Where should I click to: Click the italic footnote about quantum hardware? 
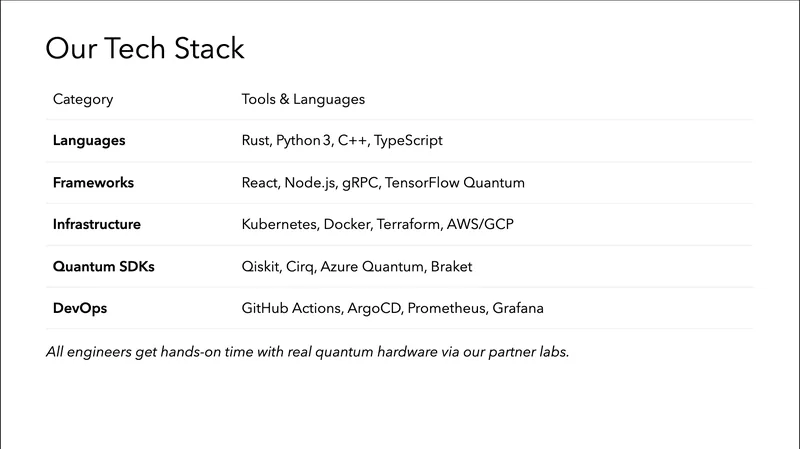tap(307, 352)
